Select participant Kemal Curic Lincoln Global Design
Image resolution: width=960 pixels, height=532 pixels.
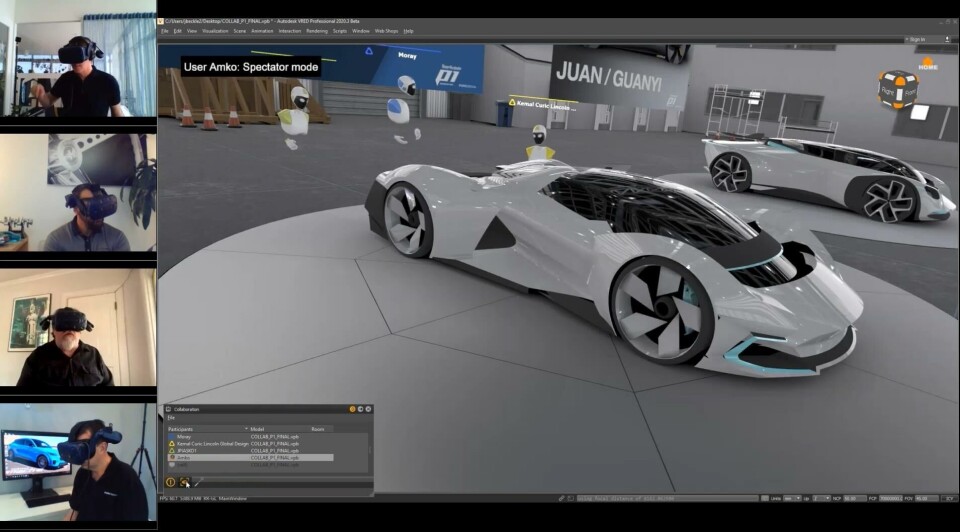coord(250,443)
